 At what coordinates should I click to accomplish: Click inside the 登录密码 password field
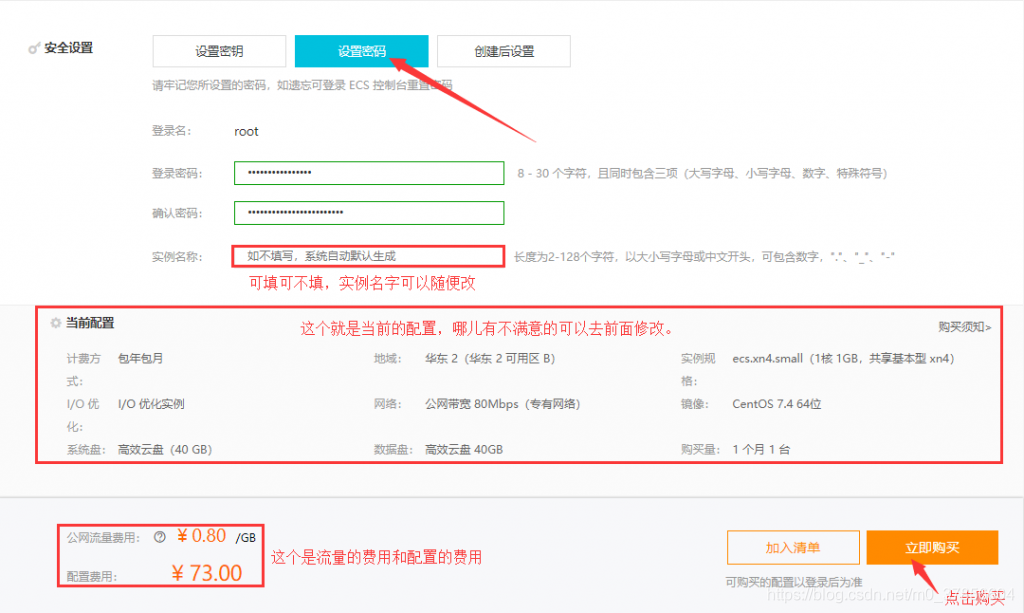click(368, 172)
